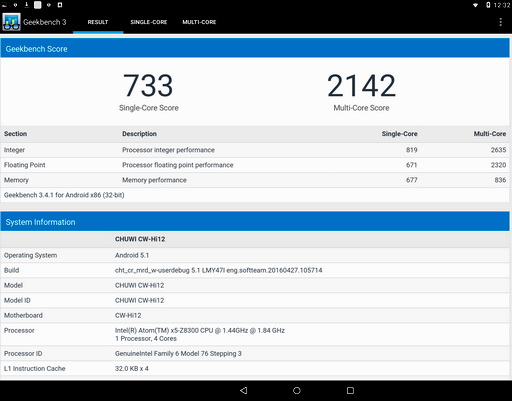Tap the battery status icon
The width and height of the screenshot is (512, 401).
pos(488,5)
